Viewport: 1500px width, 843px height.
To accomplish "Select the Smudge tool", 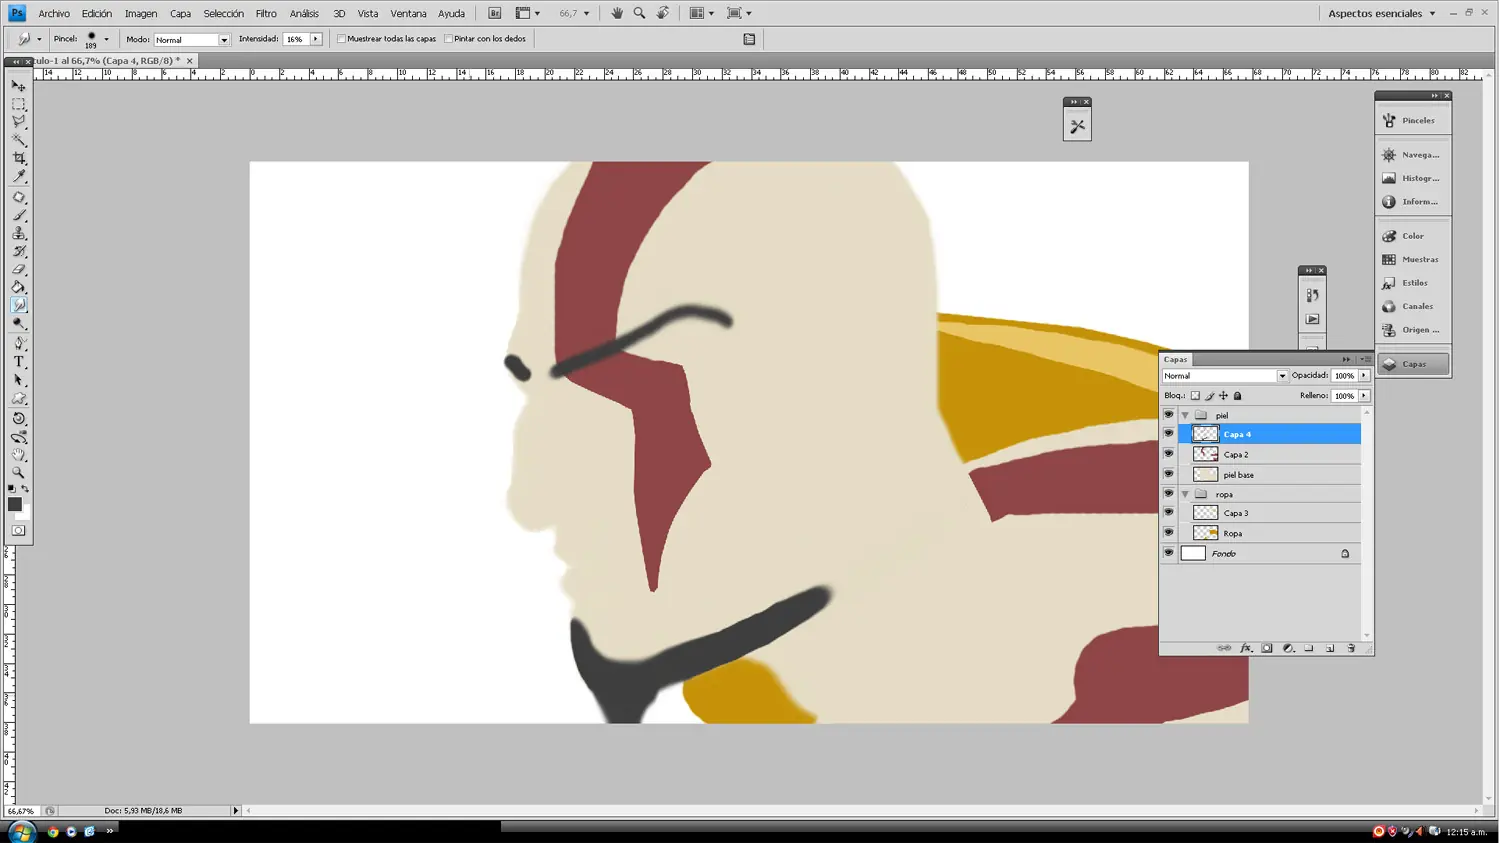I will coord(18,306).
